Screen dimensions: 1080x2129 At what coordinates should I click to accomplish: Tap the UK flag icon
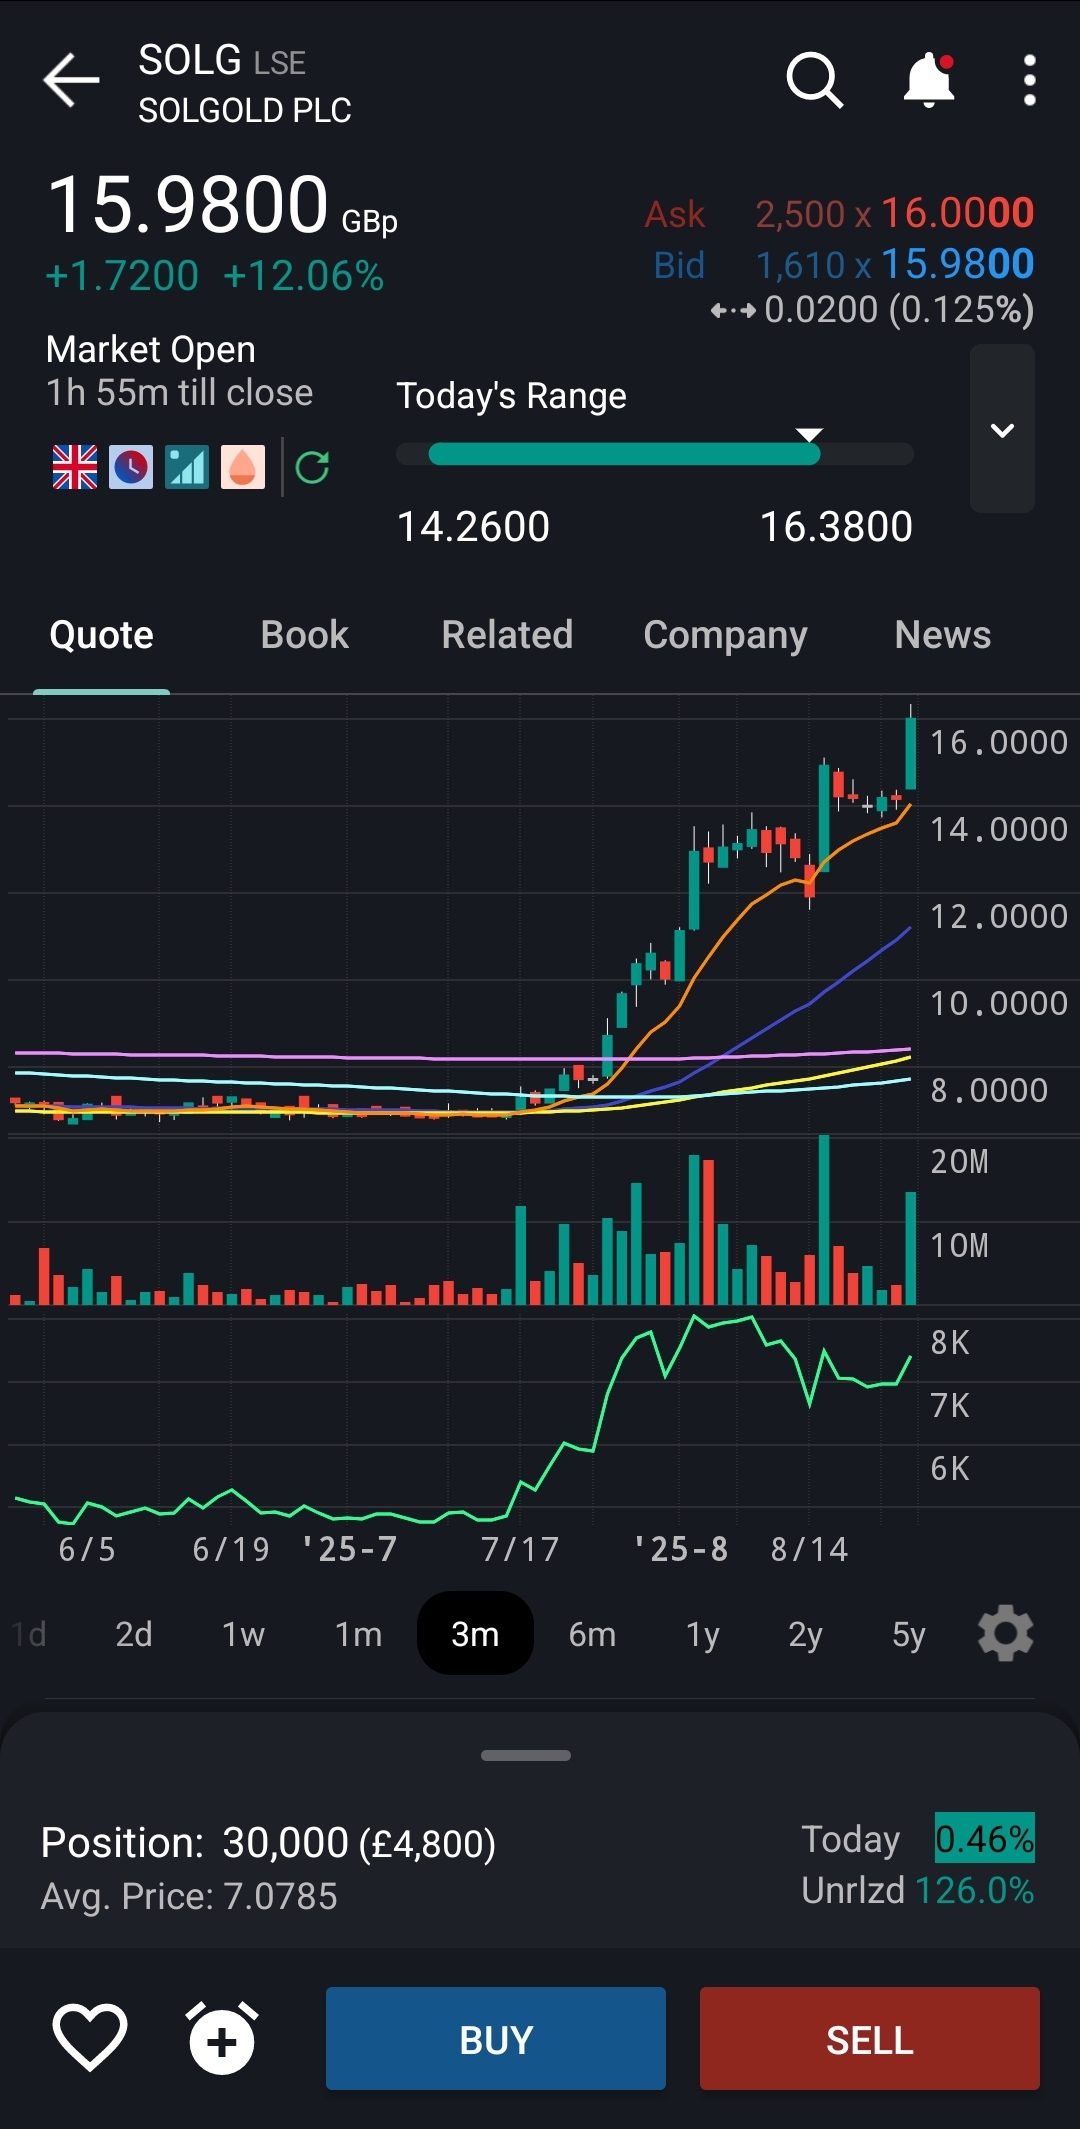coord(75,467)
